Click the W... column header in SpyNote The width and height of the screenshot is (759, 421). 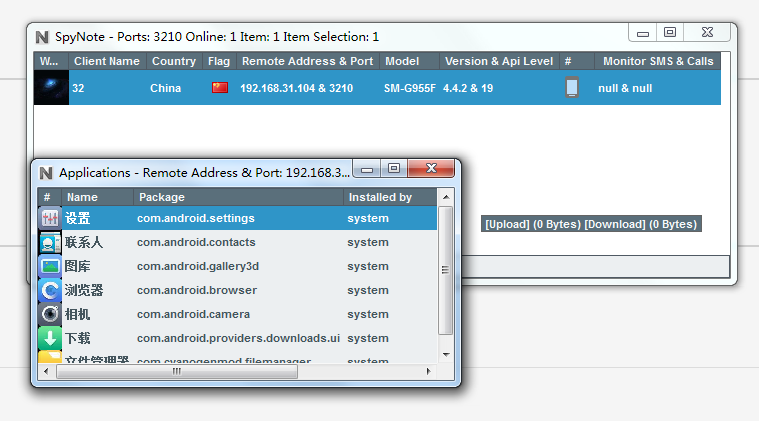49,61
